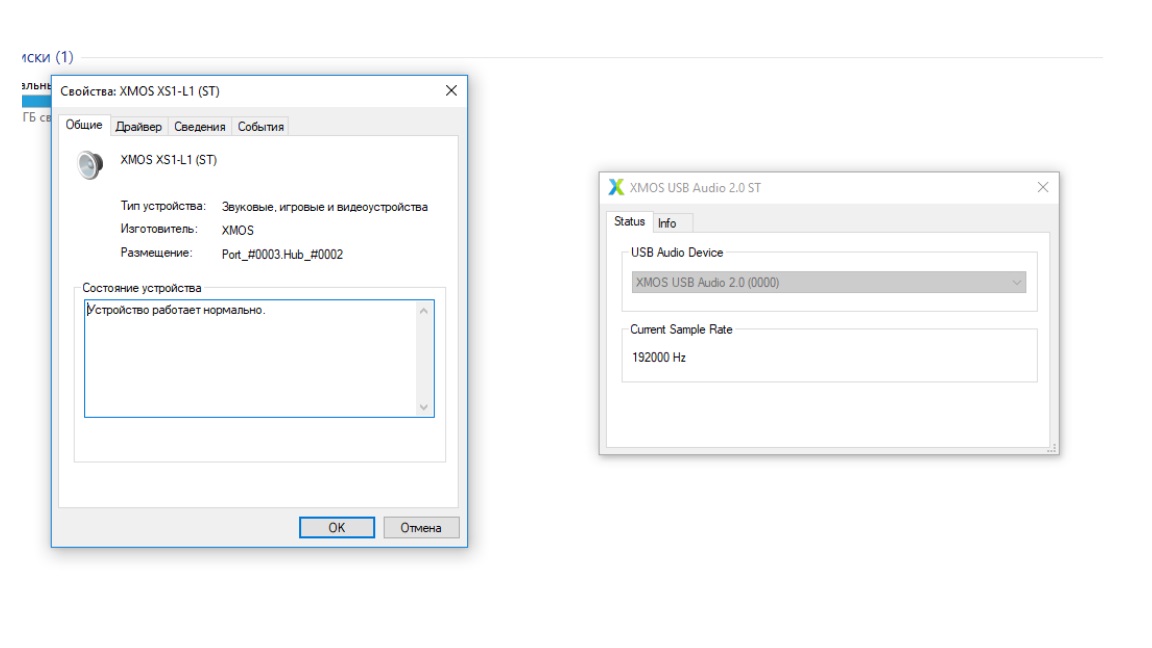Switch to the Общие tab

pyautogui.click(x=84, y=125)
